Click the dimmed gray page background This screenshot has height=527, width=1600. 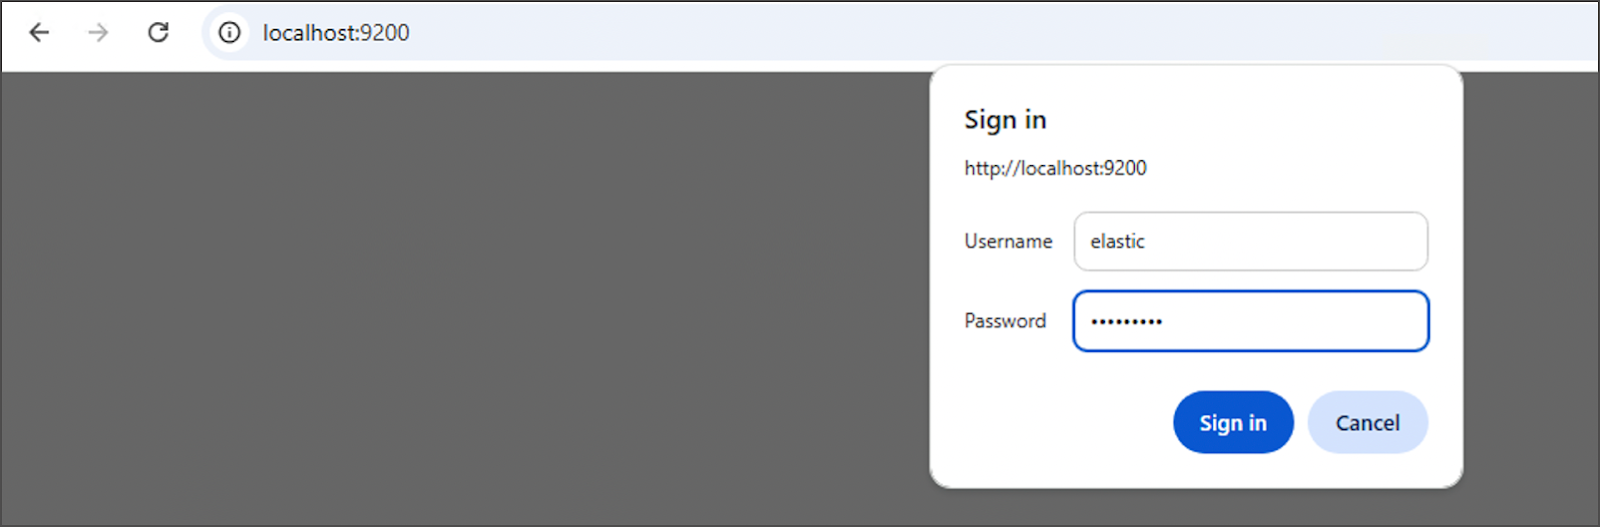450,300
